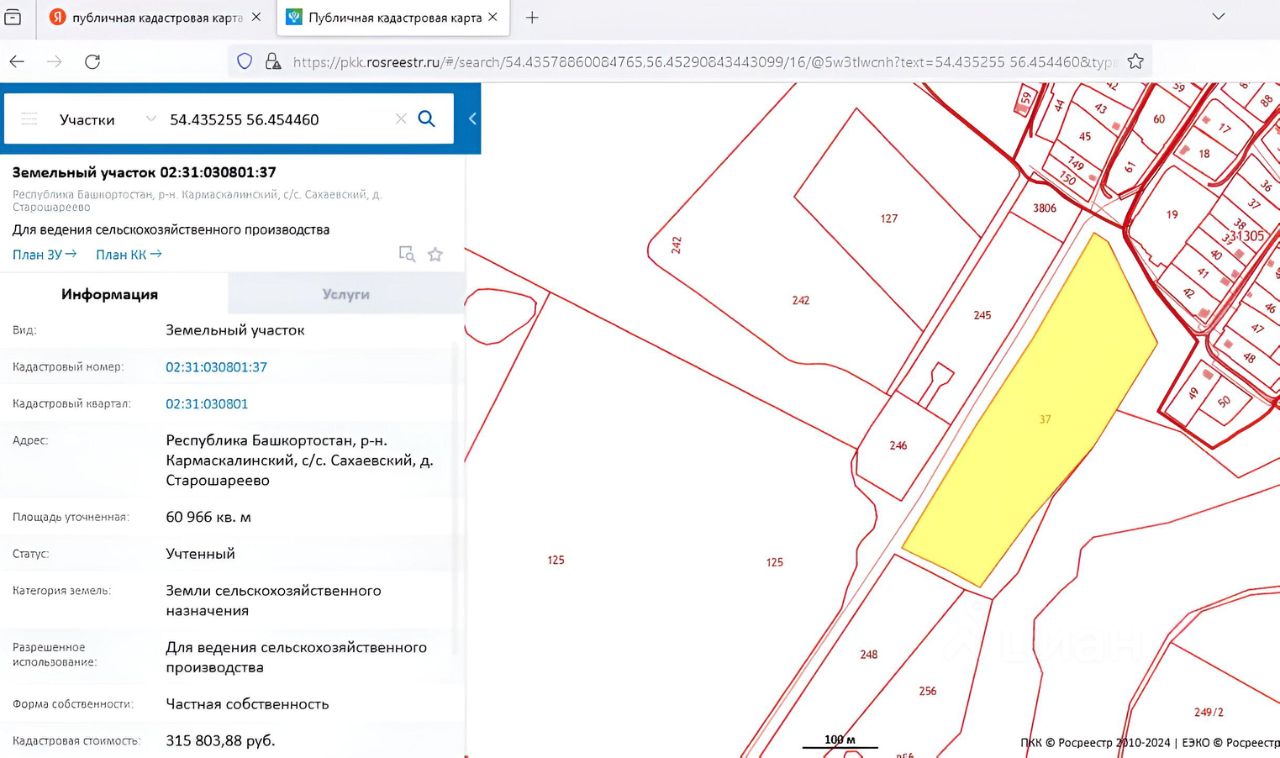The height and width of the screenshot is (758, 1280).
Task: Bookmark this page with the star
Action: (1135, 61)
